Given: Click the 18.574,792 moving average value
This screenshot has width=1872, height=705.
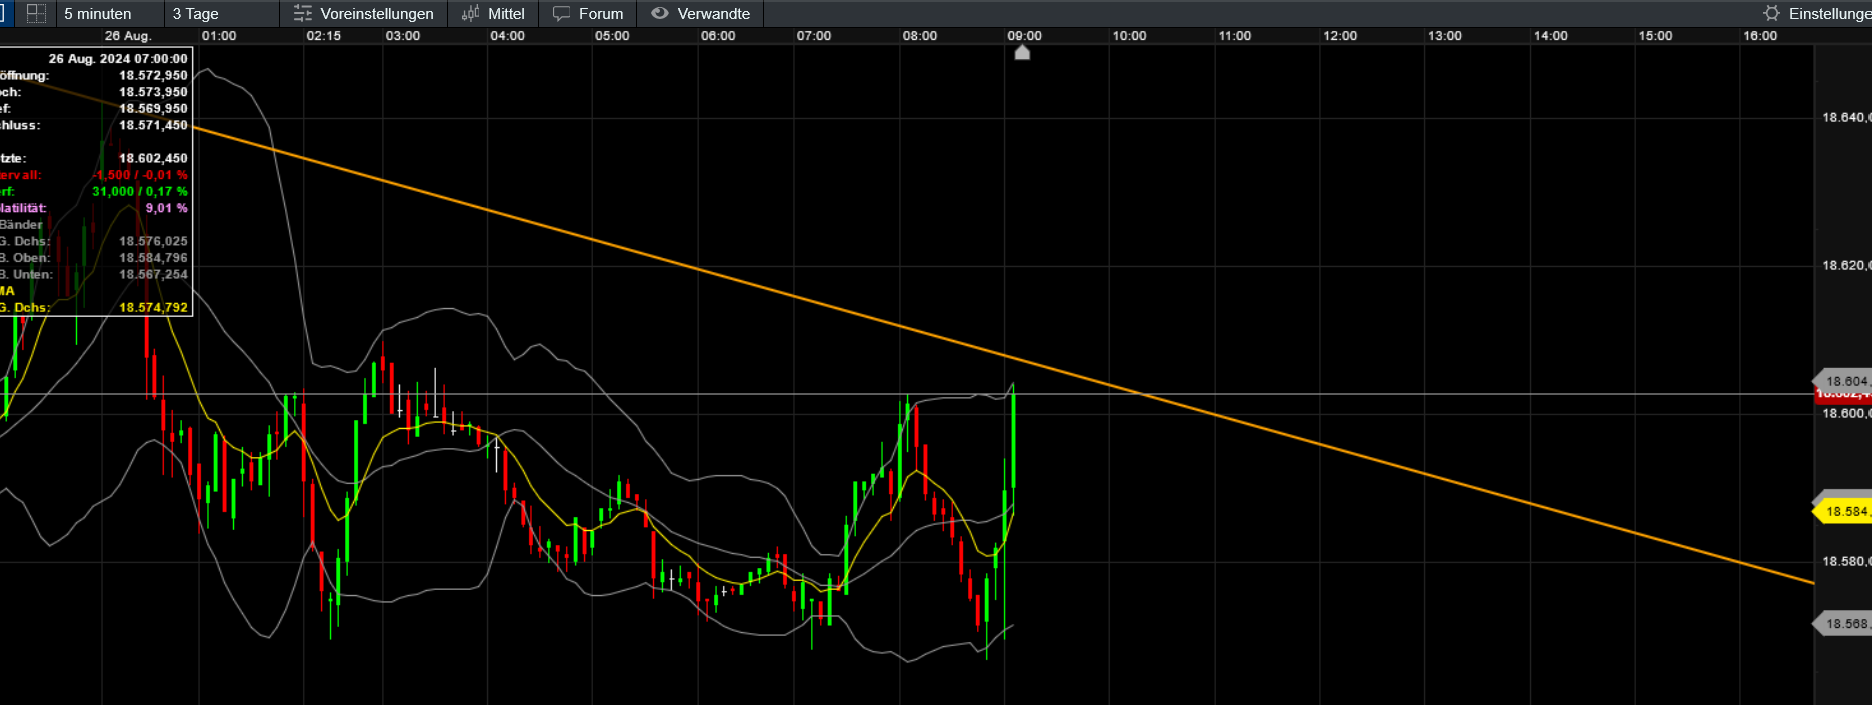Looking at the screenshot, I should (153, 307).
